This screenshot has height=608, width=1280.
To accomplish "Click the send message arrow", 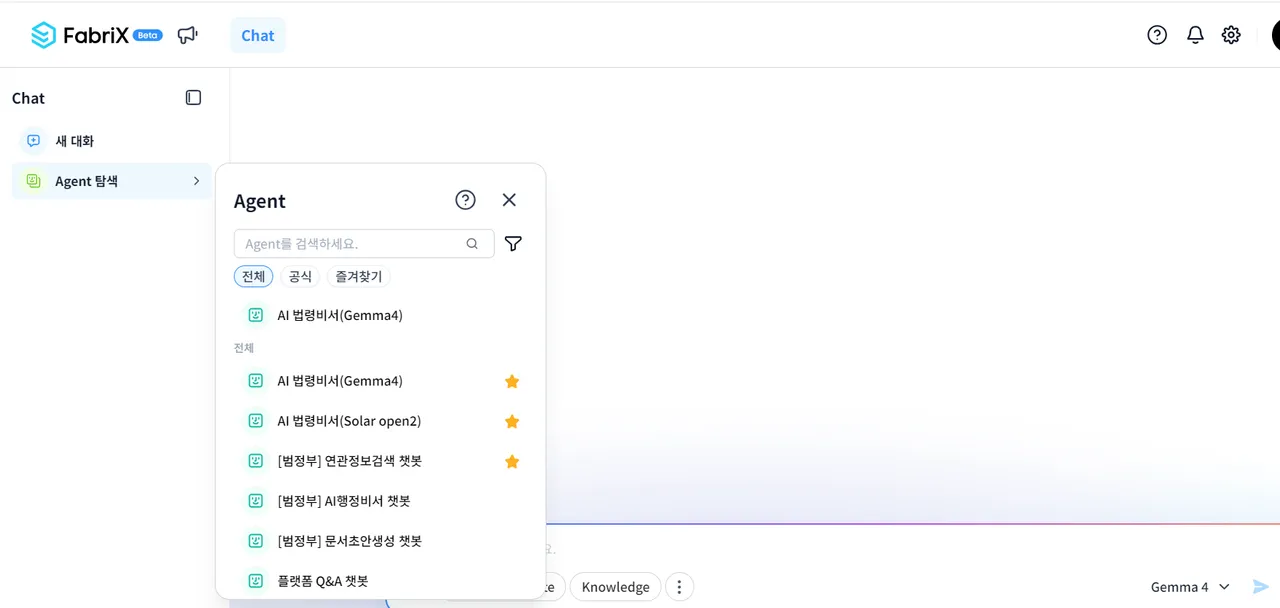I will [x=1261, y=587].
